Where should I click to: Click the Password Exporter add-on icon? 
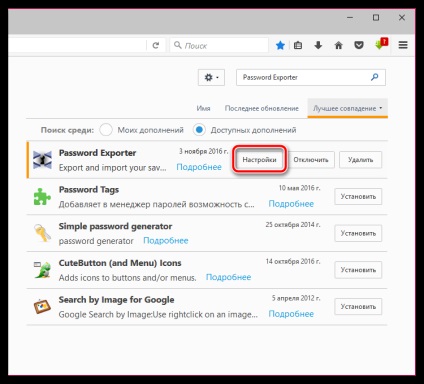coord(42,160)
